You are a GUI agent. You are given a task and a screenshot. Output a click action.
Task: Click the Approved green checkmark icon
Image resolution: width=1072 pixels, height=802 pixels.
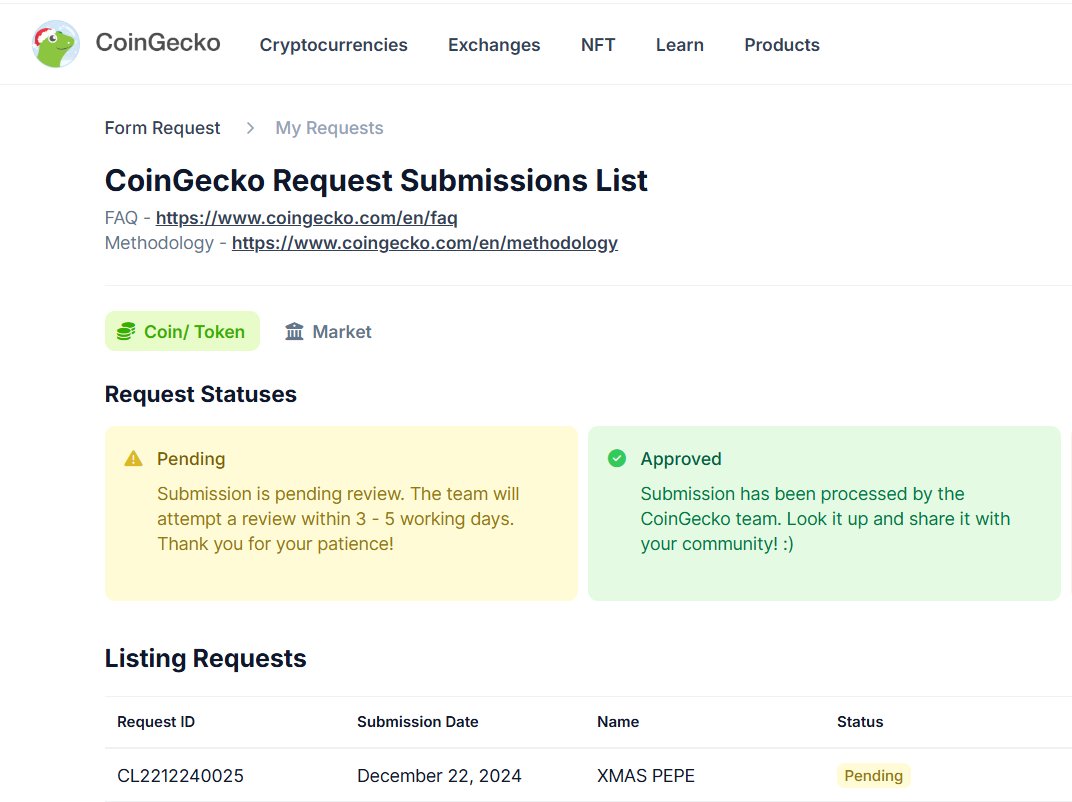click(617, 458)
